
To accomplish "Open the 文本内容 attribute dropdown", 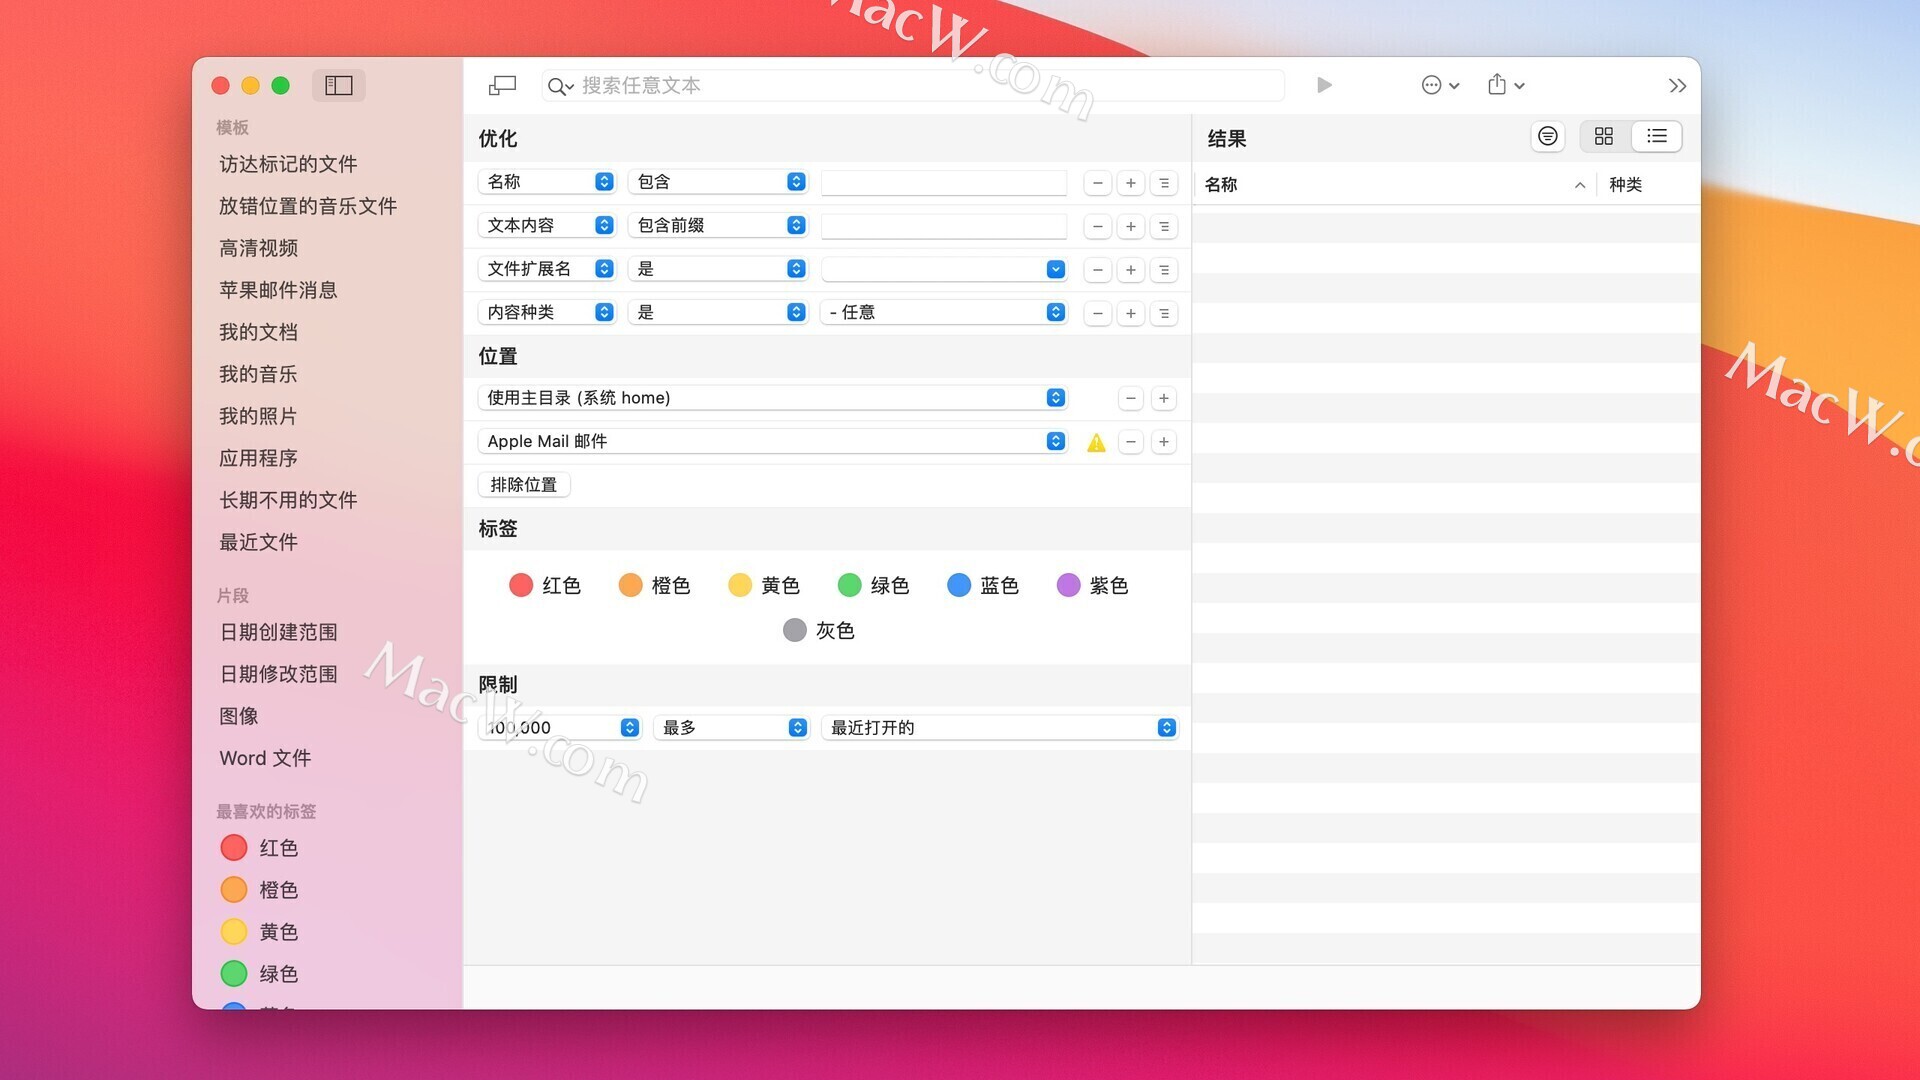I will tap(547, 225).
